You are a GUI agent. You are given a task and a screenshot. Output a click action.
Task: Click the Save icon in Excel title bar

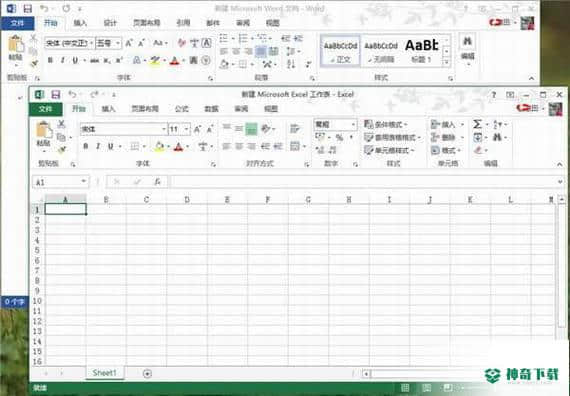(56, 95)
